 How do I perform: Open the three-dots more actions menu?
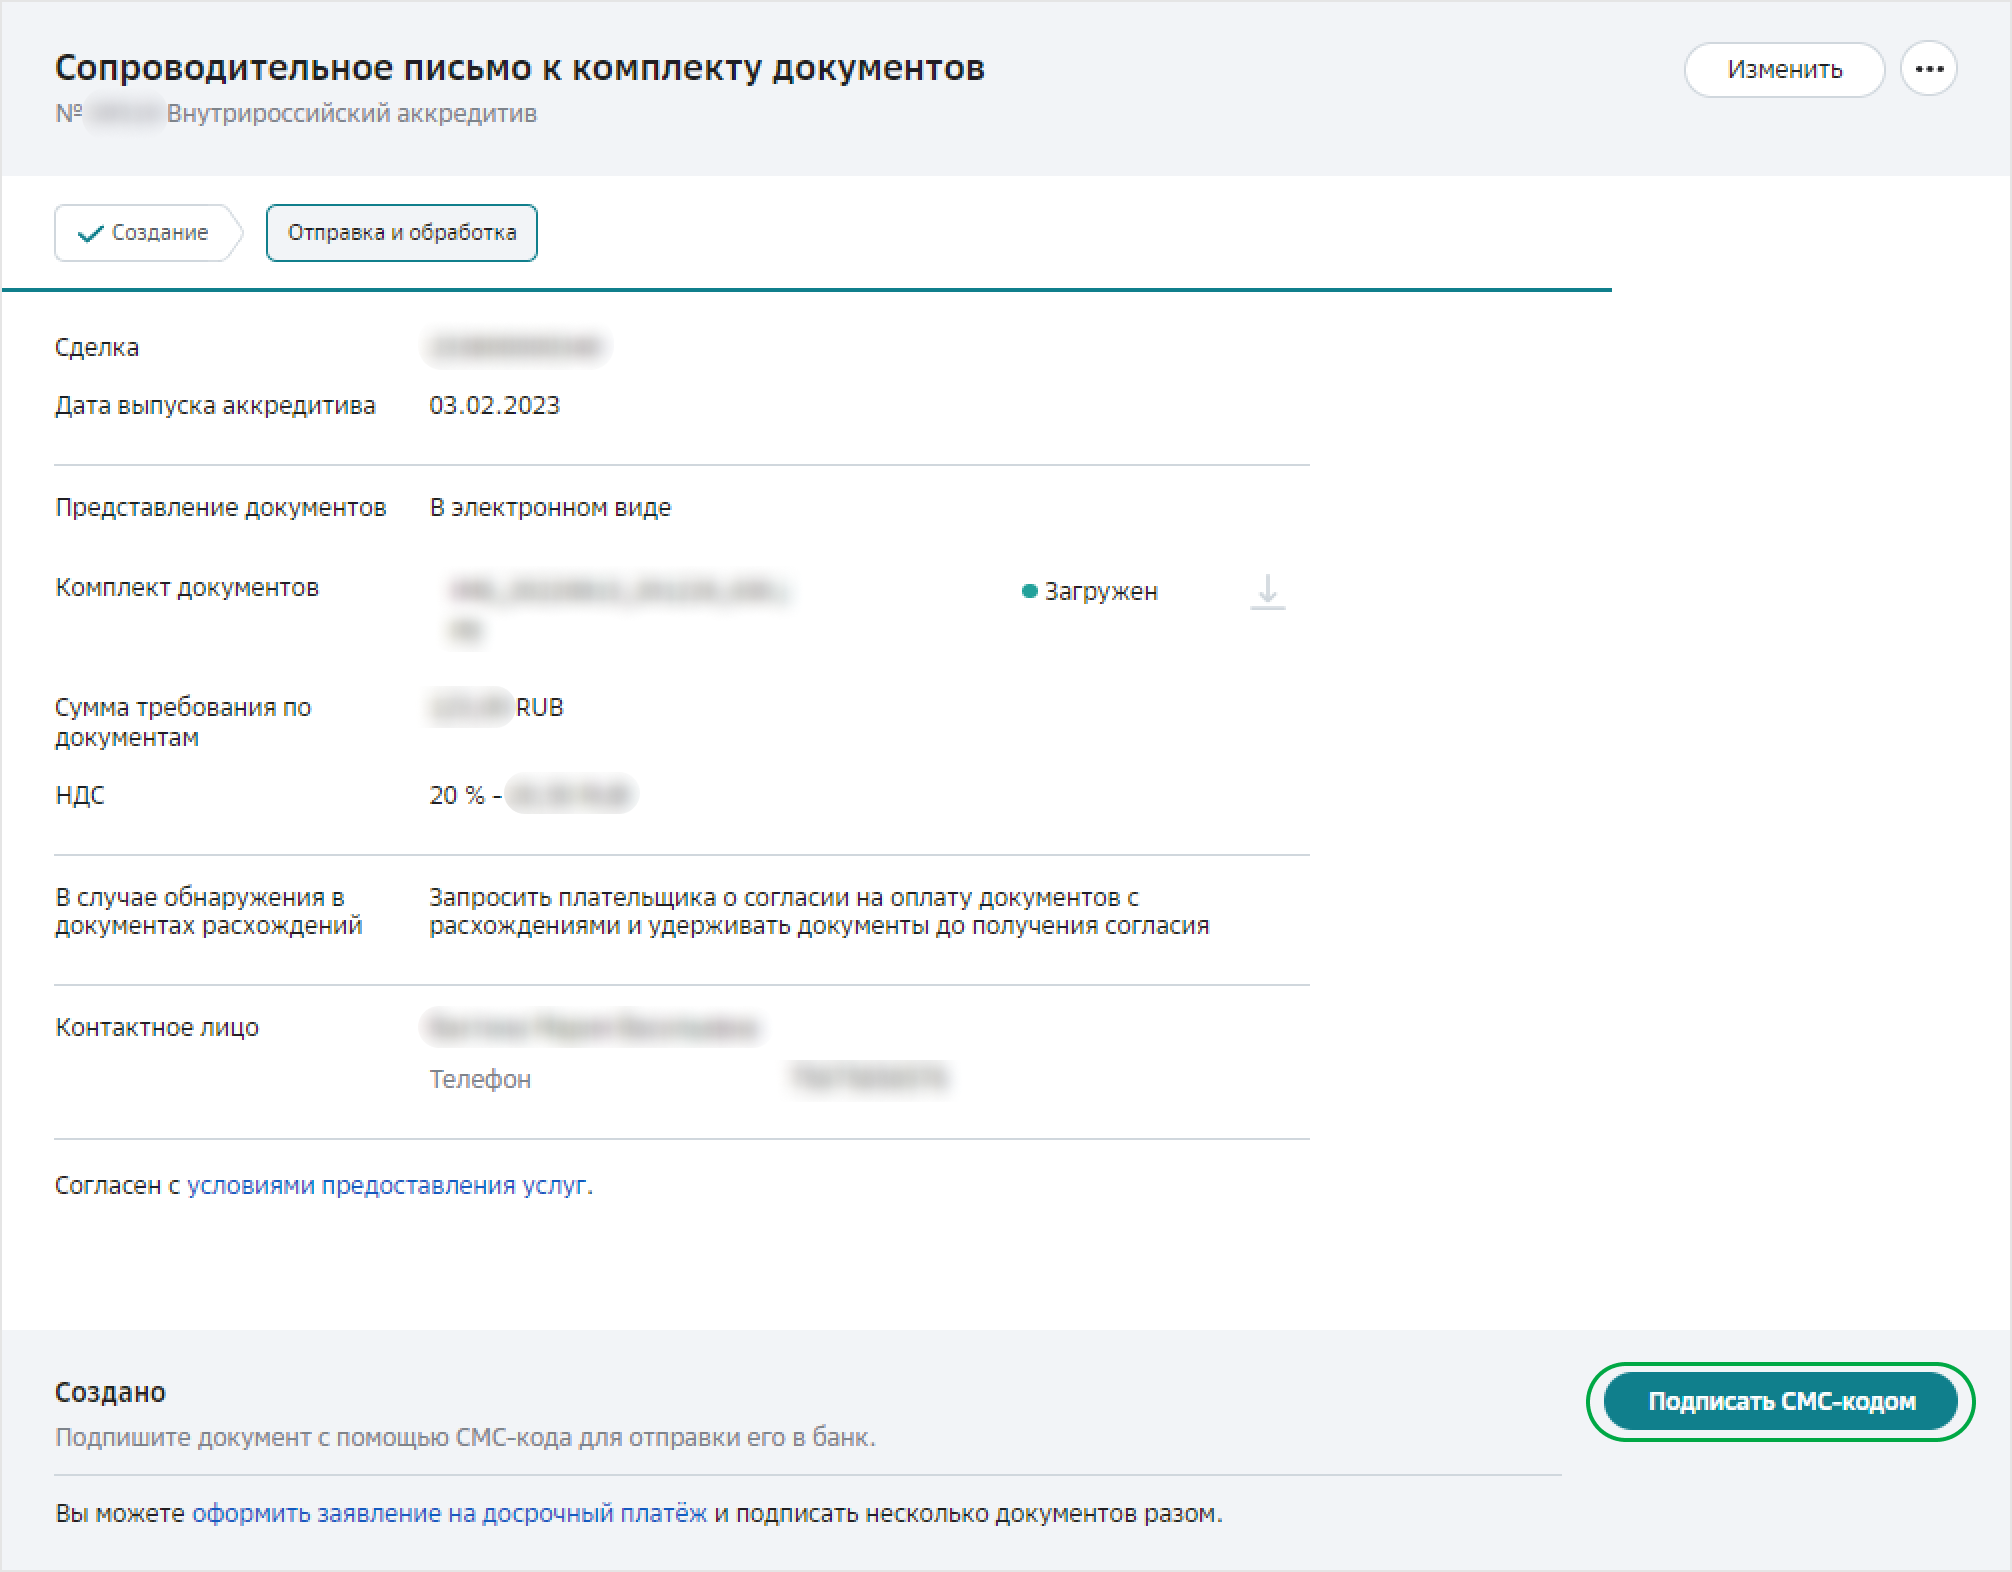[x=1929, y=69]
